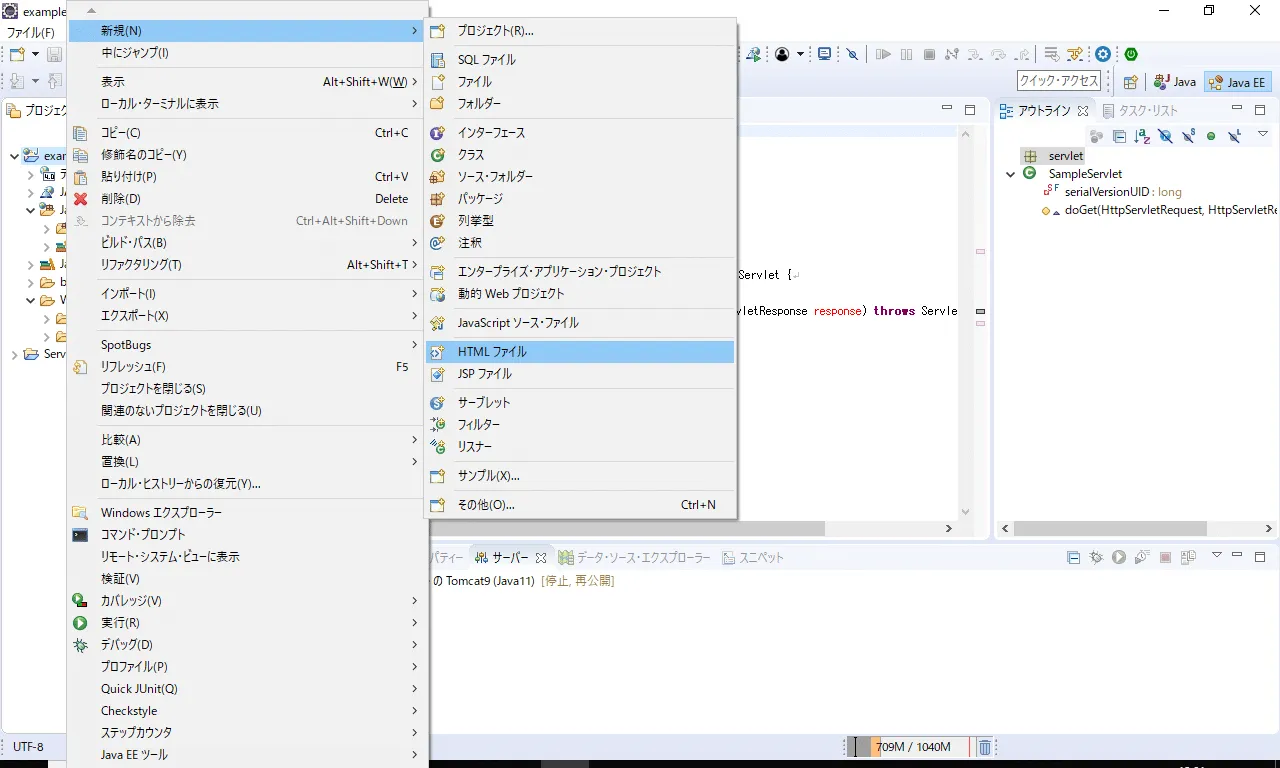Select the アウトライン tab

click(x=1044, y=111)
